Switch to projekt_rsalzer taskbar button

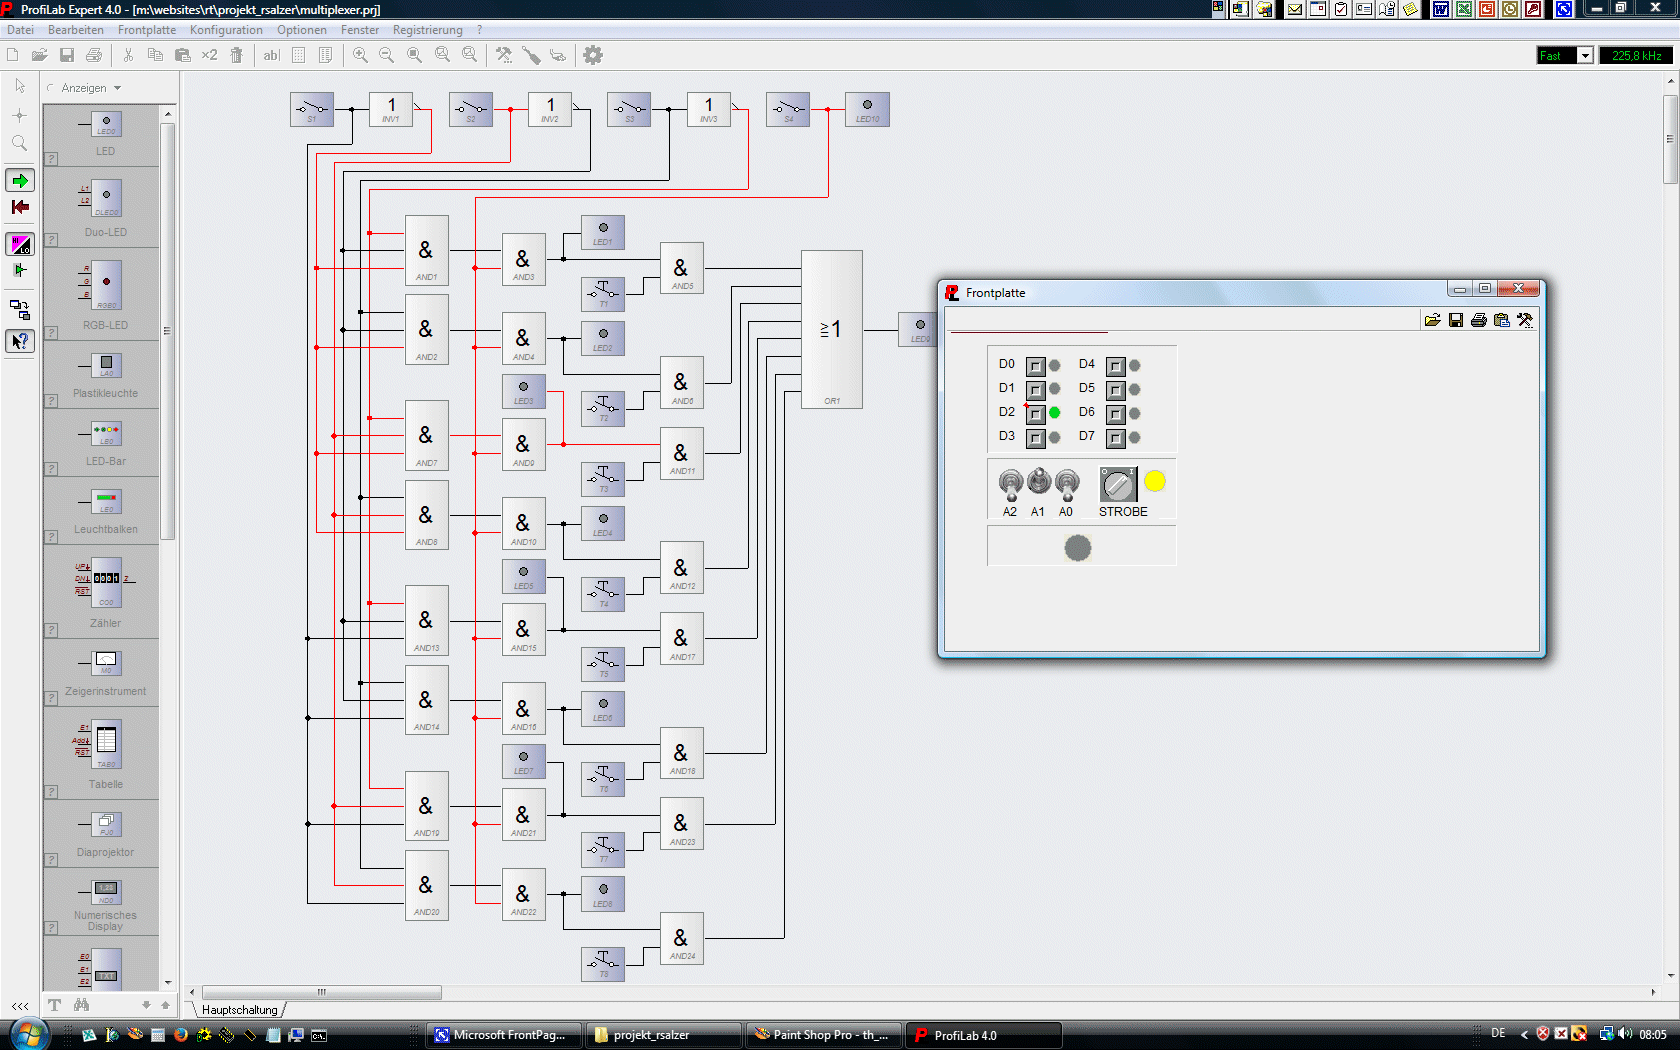tap(665, 1035)
